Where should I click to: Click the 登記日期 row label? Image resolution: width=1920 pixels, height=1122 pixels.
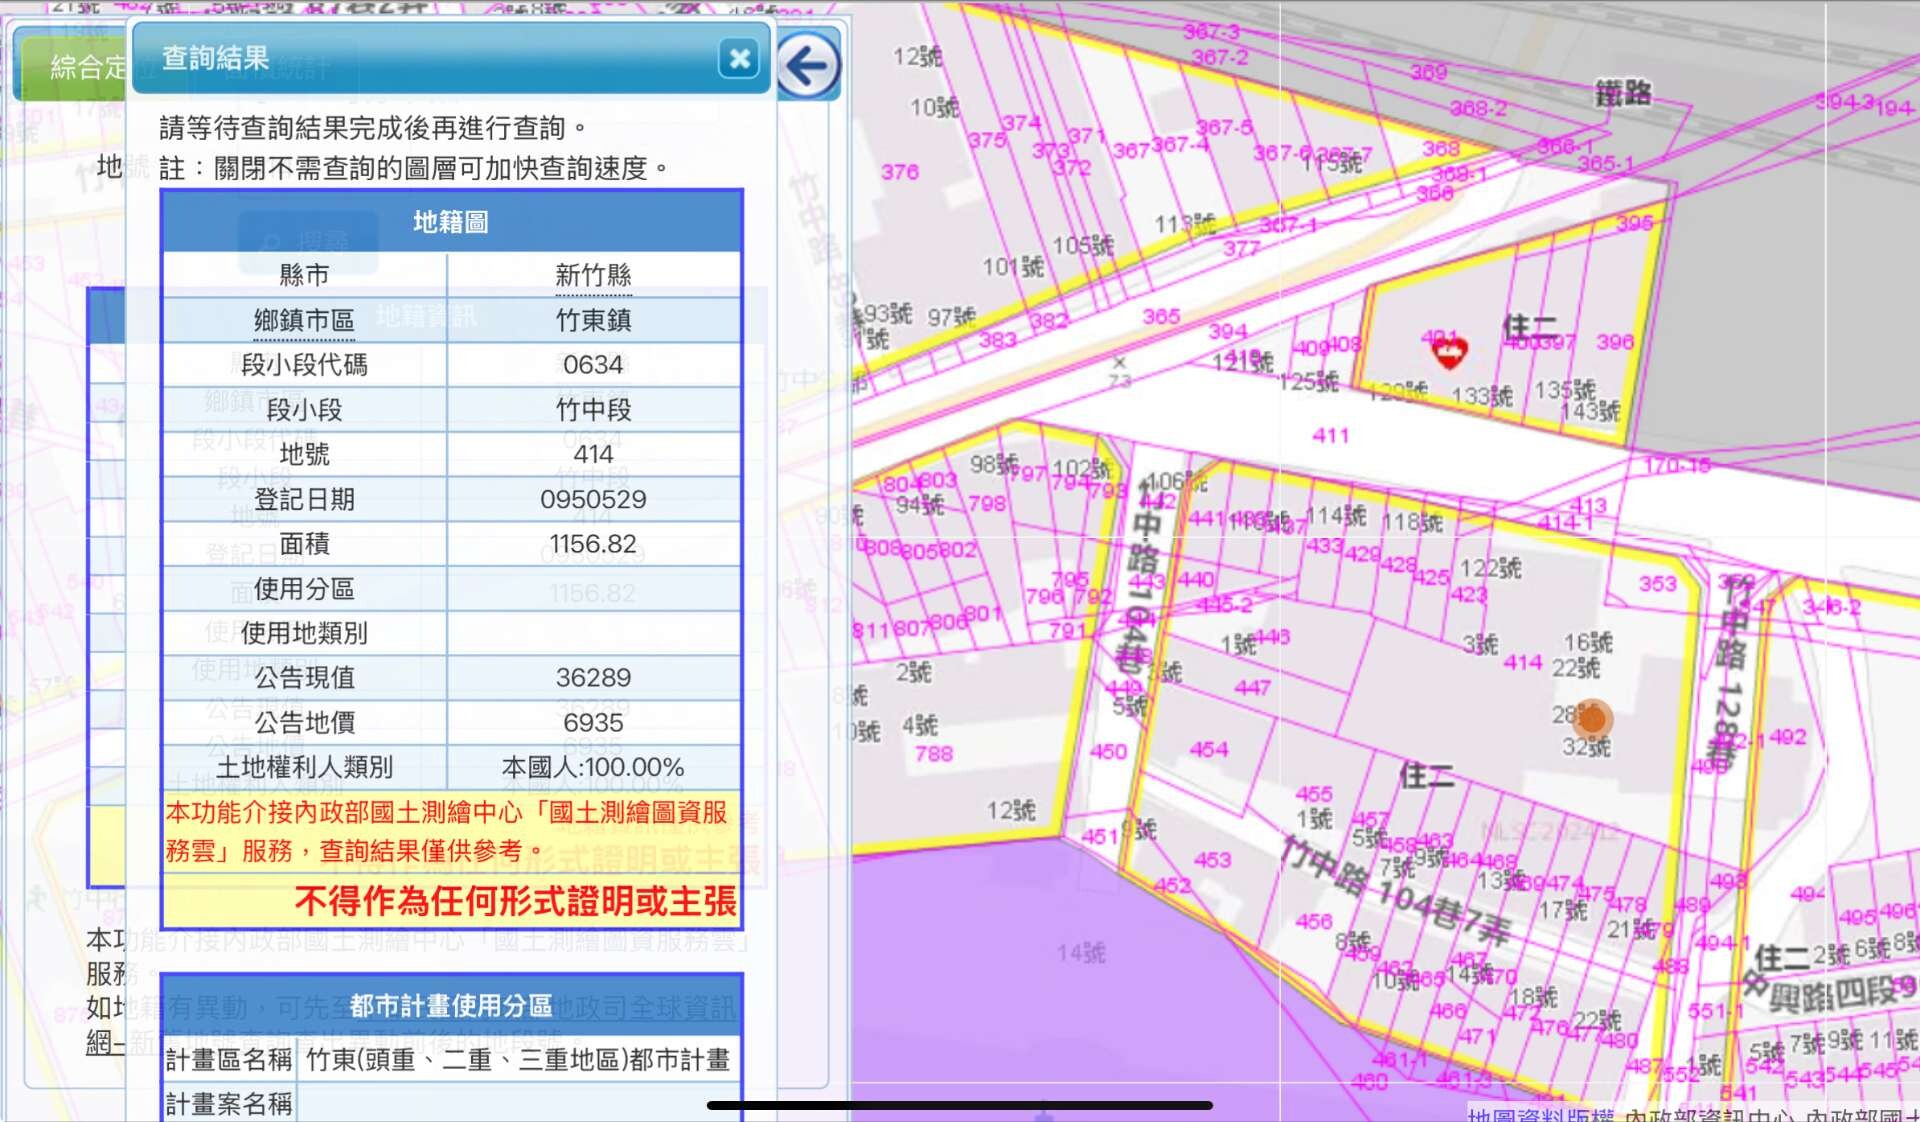tap(304, 499)
